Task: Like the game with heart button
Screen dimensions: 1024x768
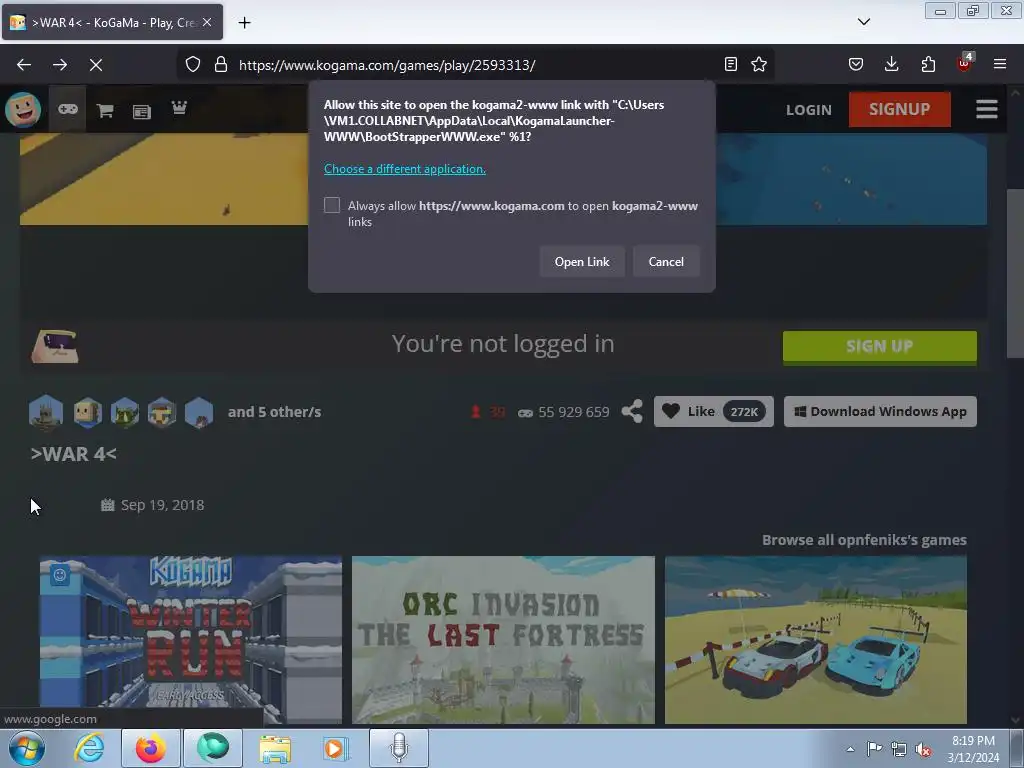Action: point(714,411)
